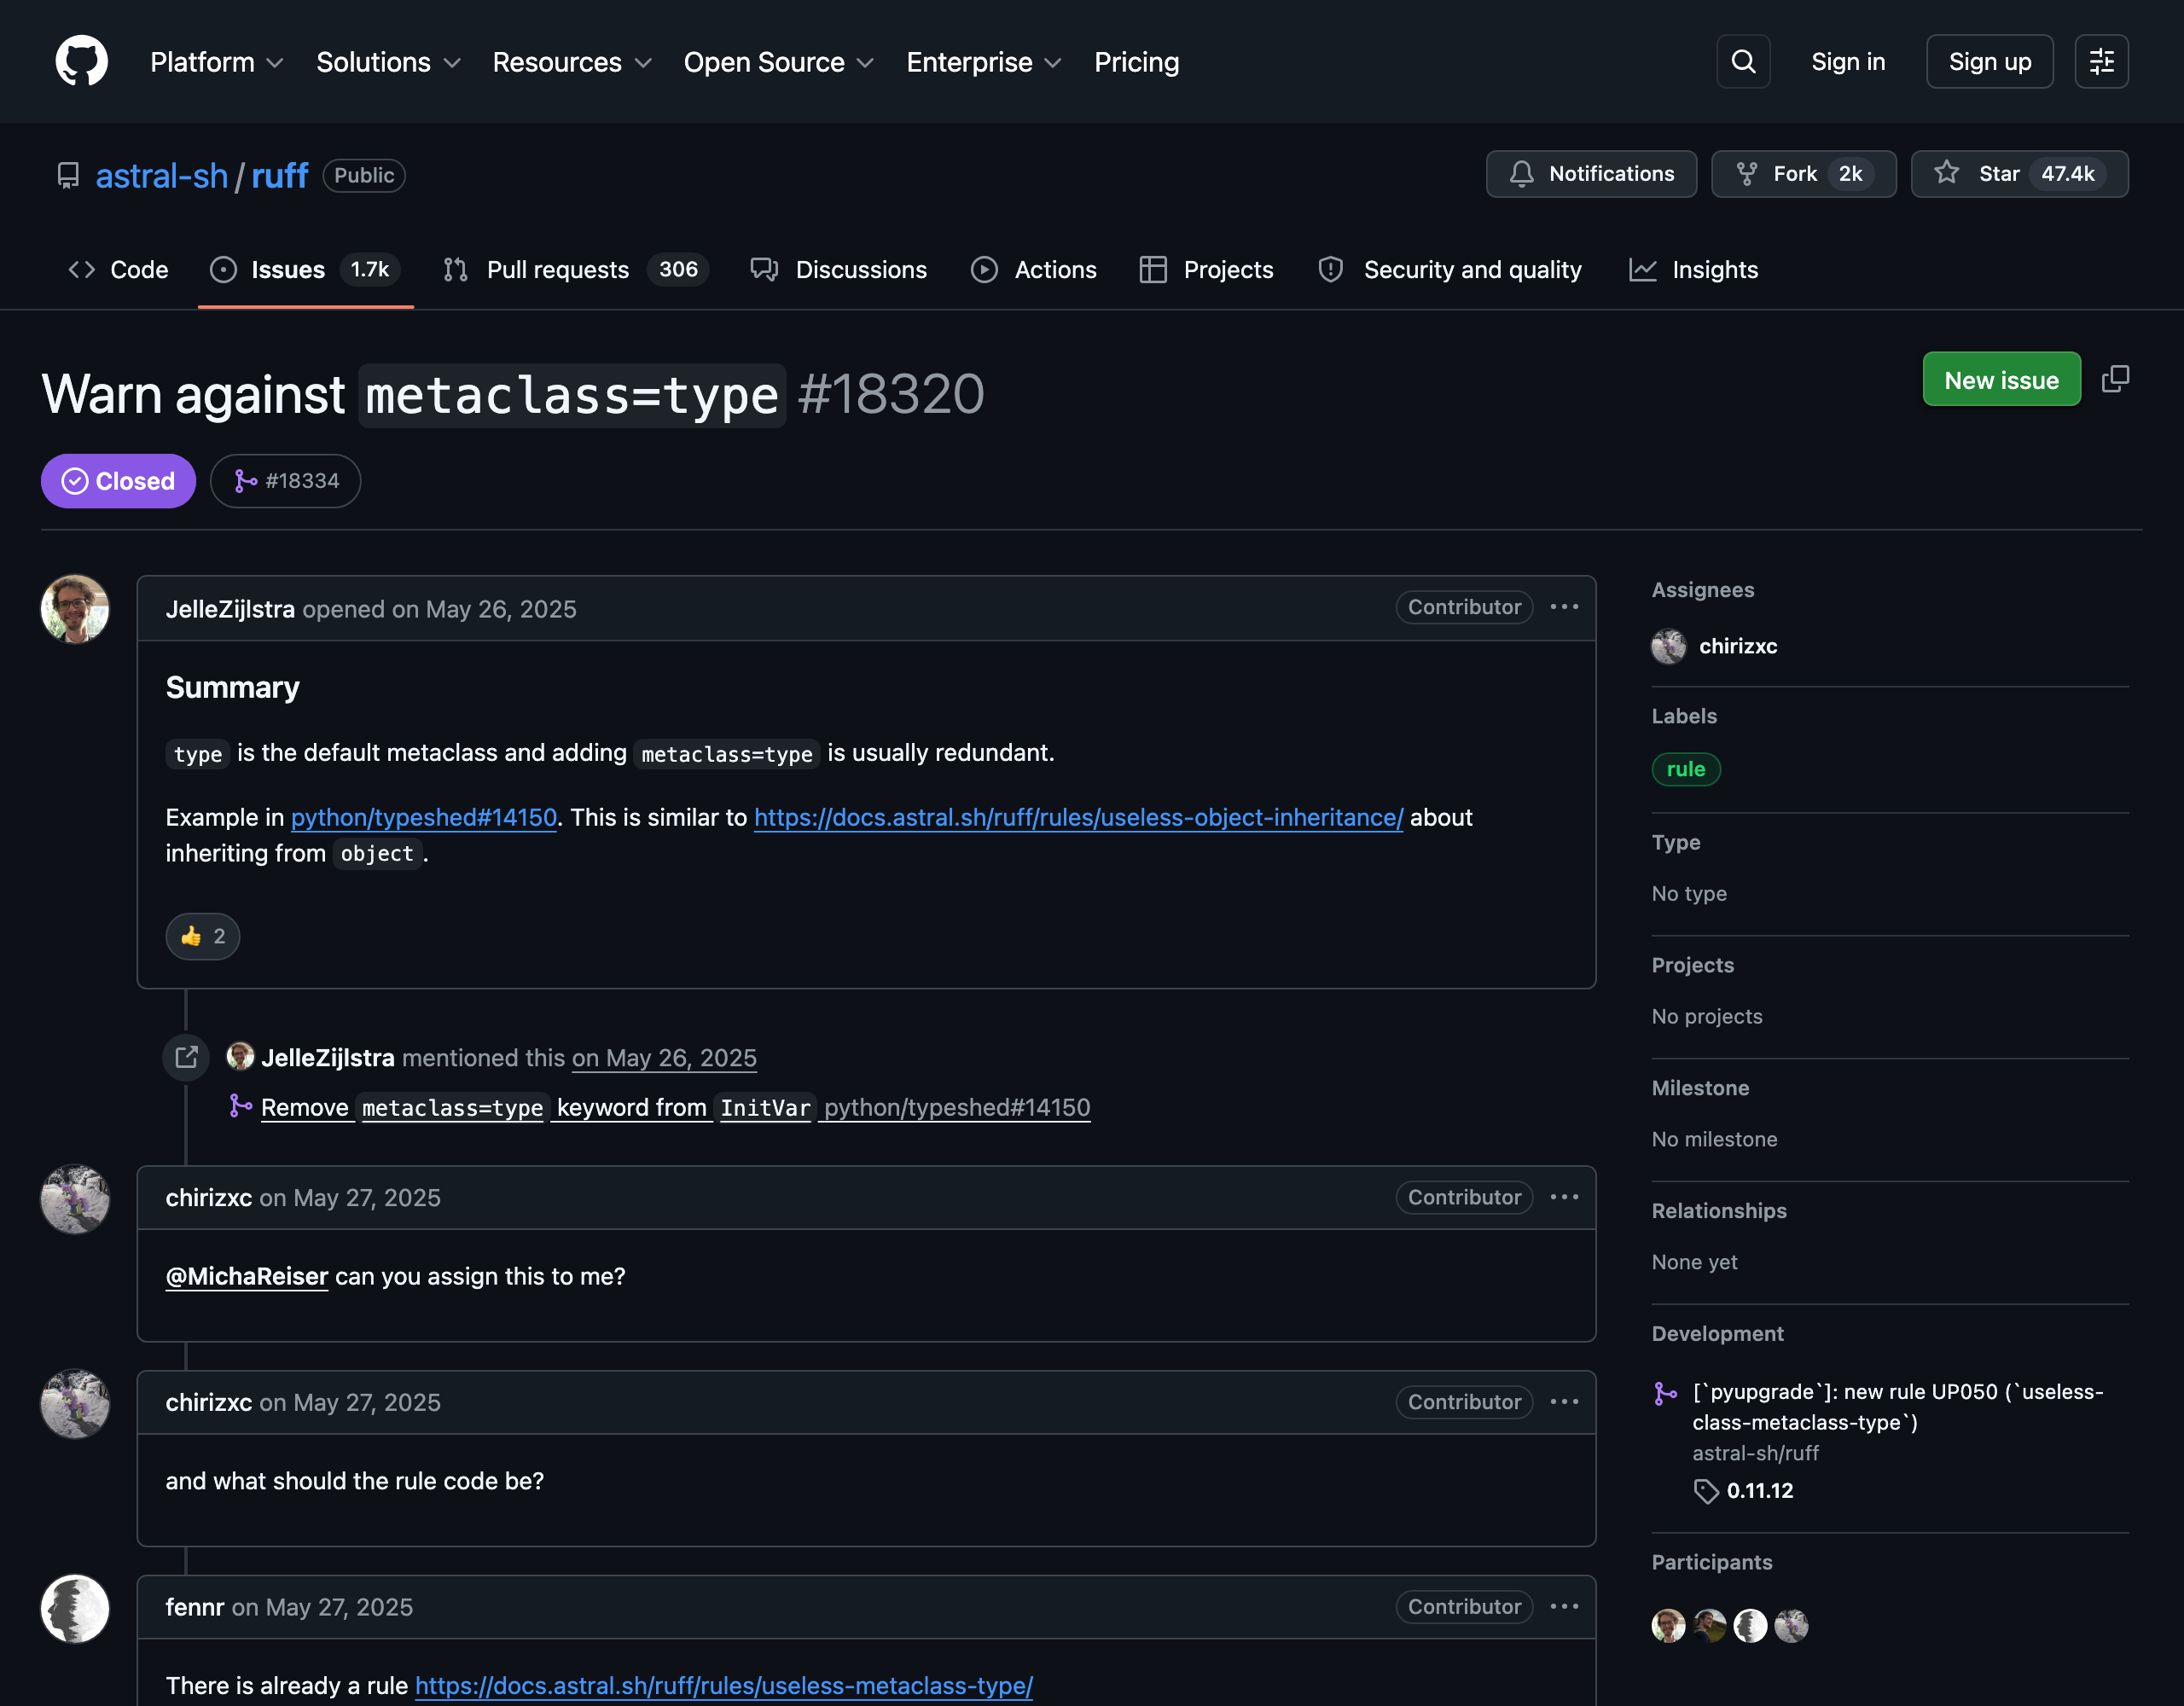Click the date of chirizxc's 'rule code' comment
The height and width of the screenshot is (1706, 2184).
pos(350,1402)
